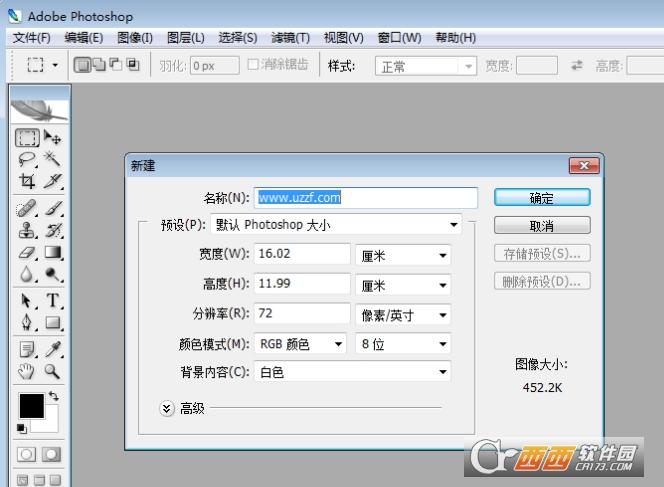Image resolution: width=664 pixels, height=487 pixels.
Task: Select the Gradient tool
Action: pos(53,253)
